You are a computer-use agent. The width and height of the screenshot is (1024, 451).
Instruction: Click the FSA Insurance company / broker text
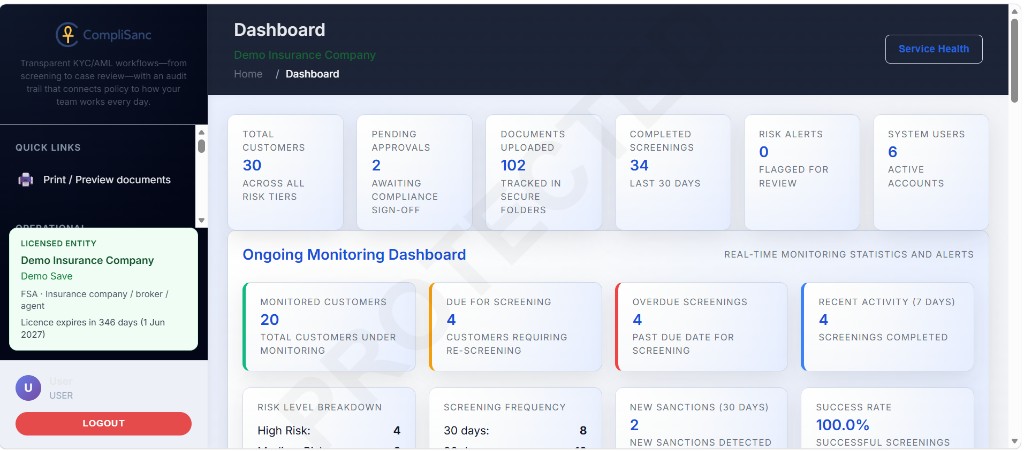coord(95,300)
